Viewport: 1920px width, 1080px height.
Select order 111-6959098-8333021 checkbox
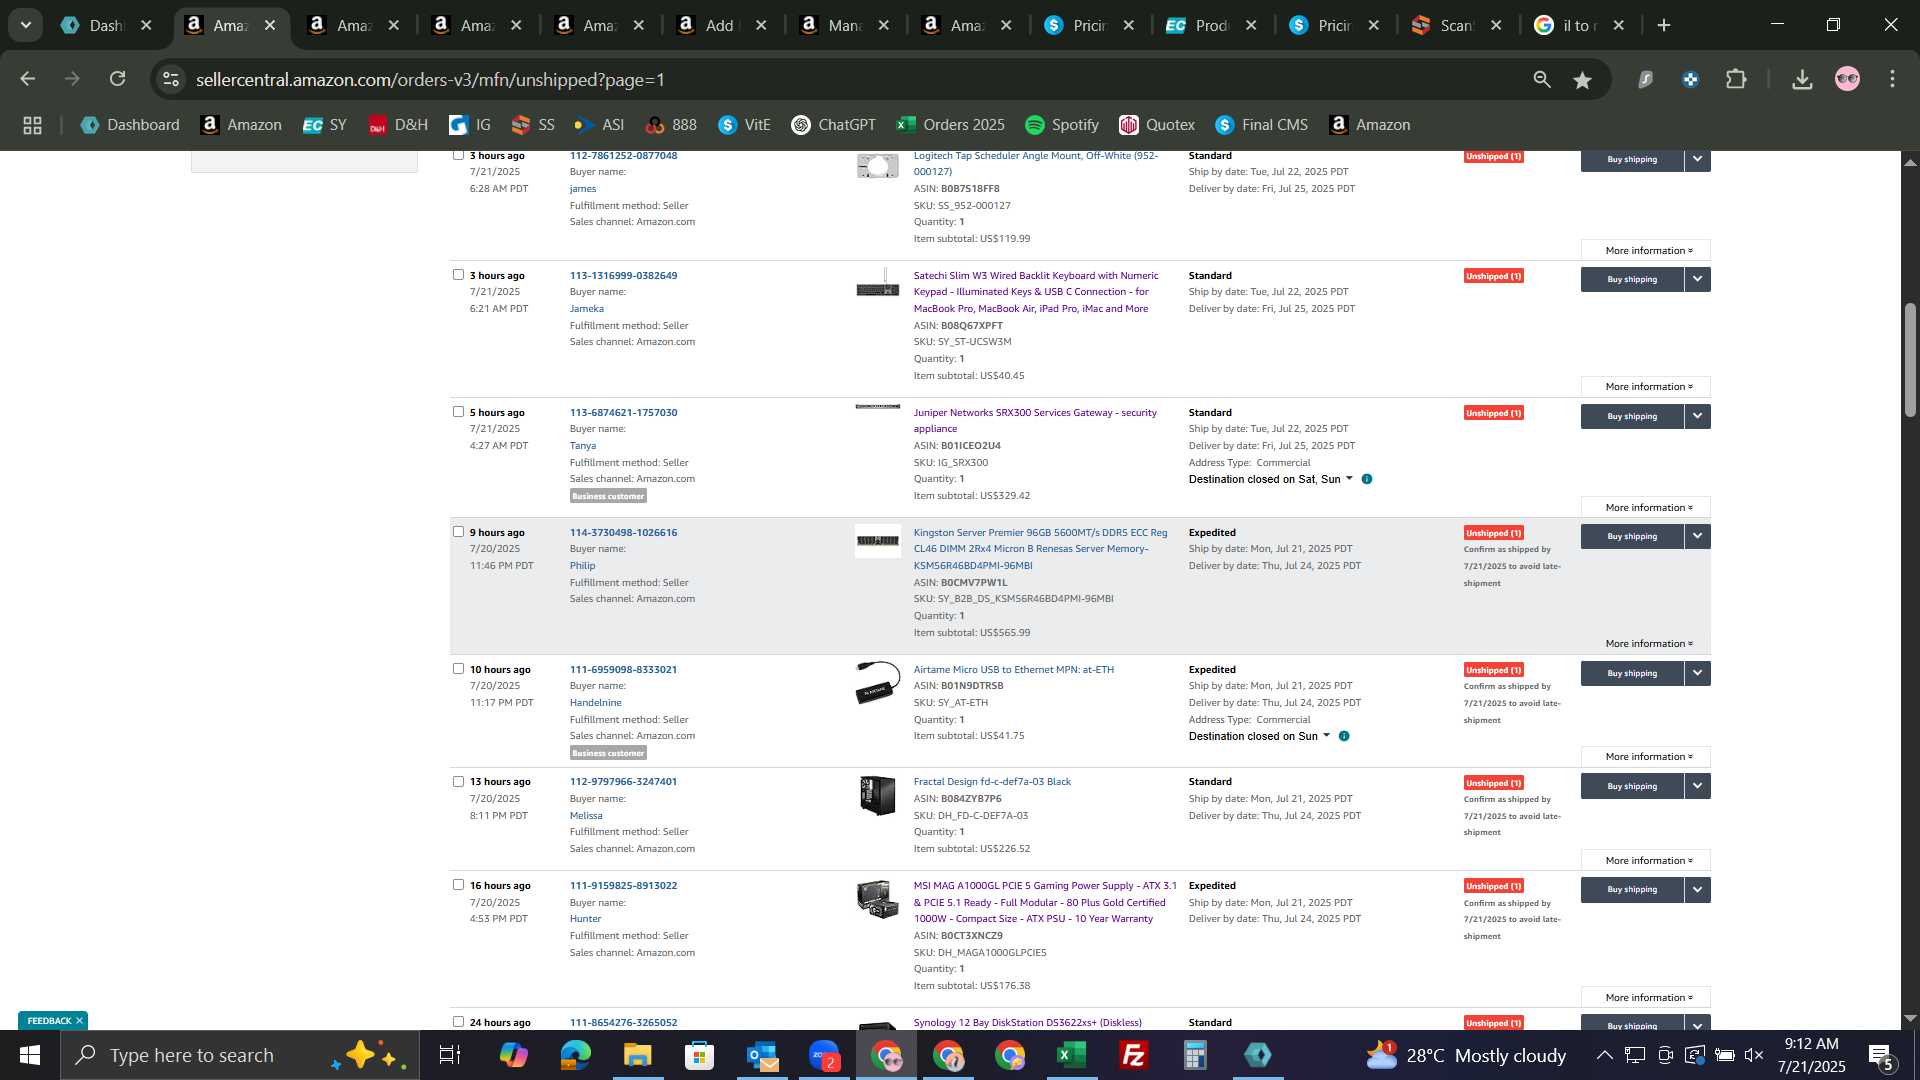[458, 669]
